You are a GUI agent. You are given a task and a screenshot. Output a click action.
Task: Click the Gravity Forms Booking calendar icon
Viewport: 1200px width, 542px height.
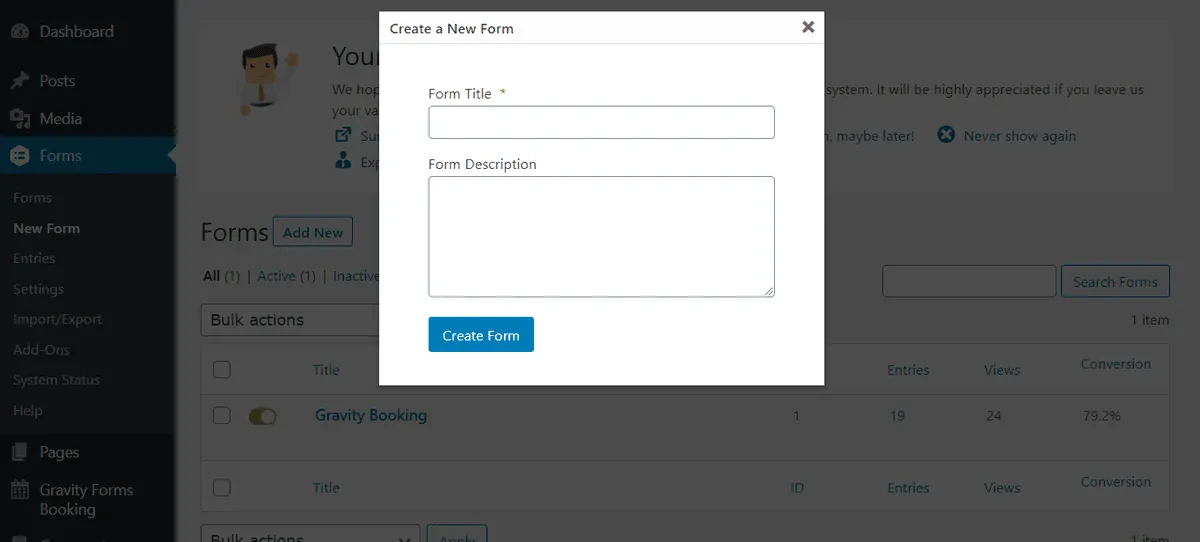[20, 491]
